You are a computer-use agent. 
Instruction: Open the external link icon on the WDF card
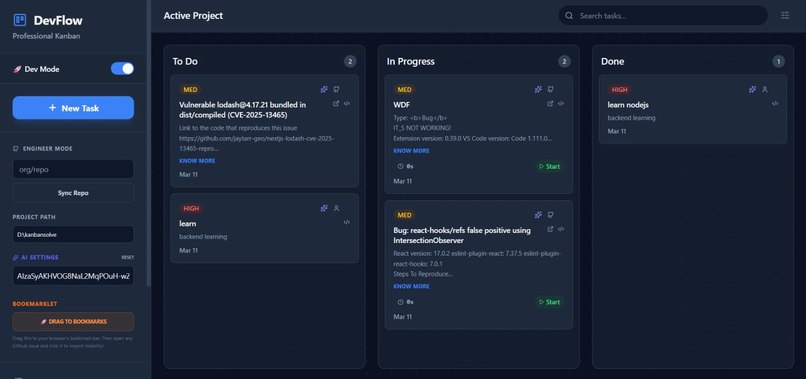550,103
